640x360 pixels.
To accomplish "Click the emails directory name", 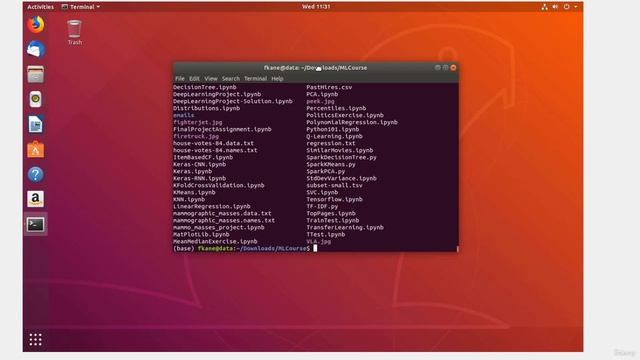I will [x=184, y=115].
